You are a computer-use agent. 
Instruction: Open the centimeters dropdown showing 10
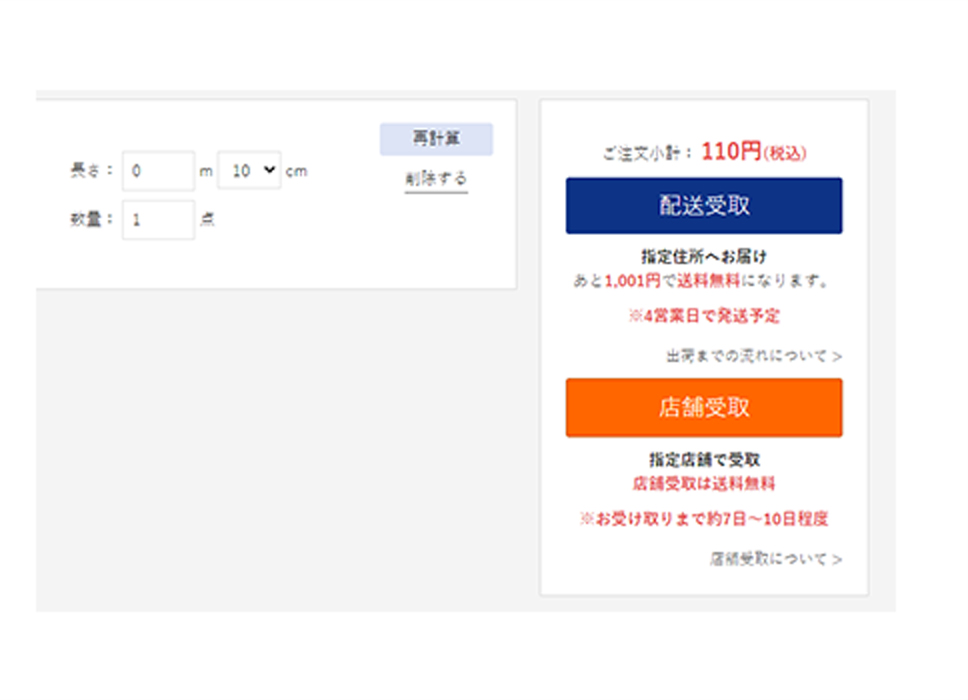[249, 170]
